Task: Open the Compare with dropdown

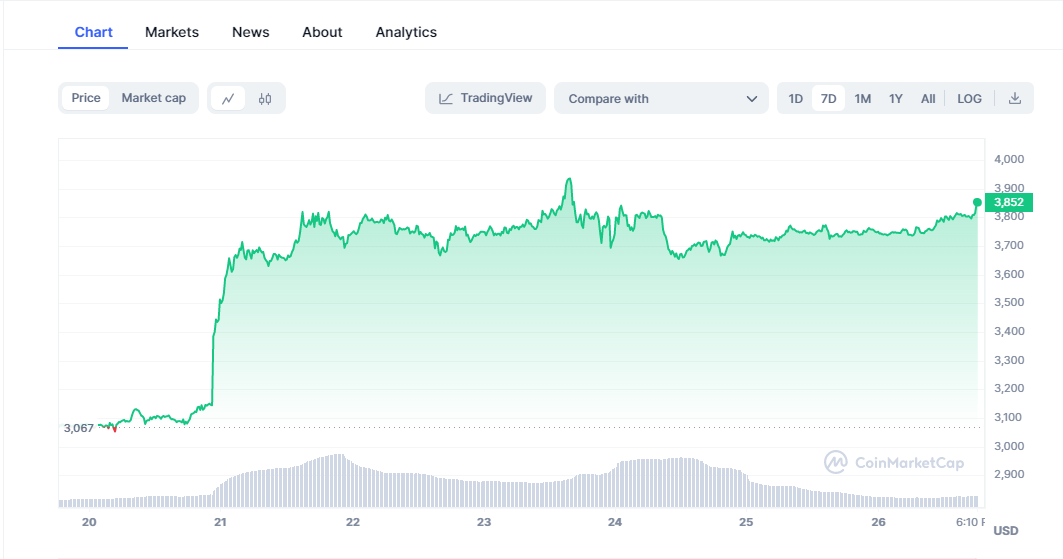Action: [x=660, y=98]
